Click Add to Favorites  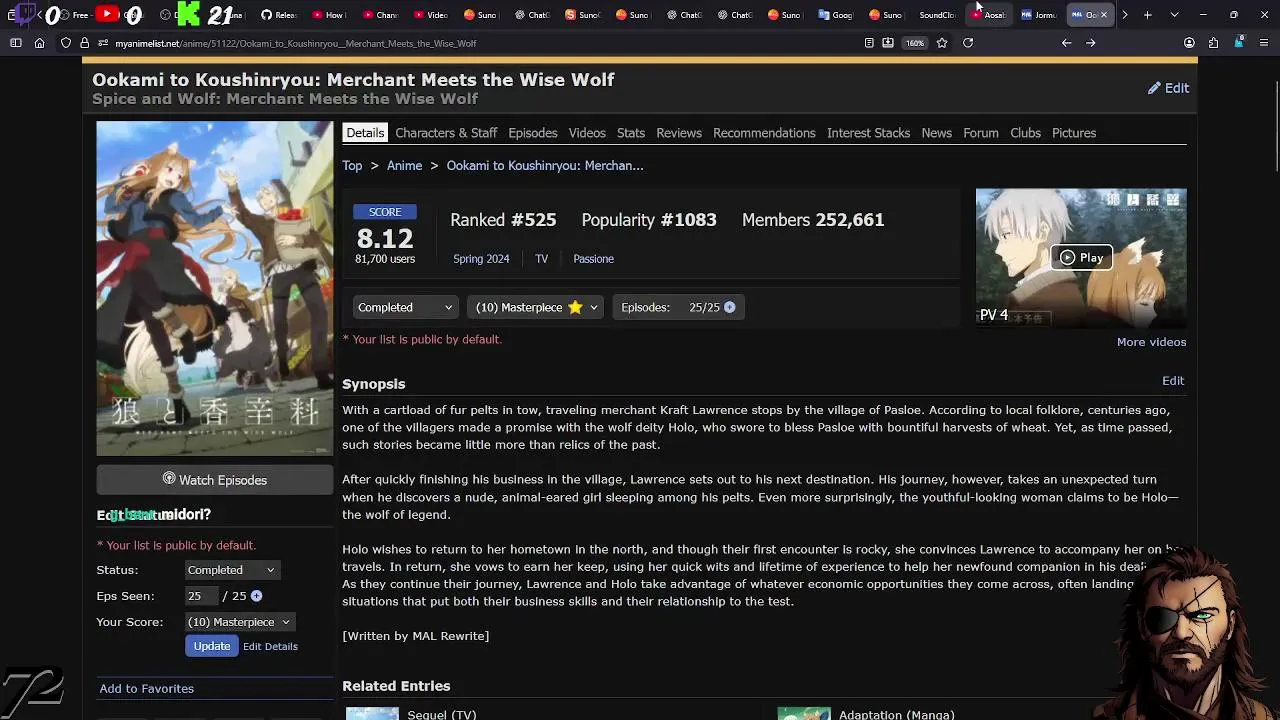(147, 688)
